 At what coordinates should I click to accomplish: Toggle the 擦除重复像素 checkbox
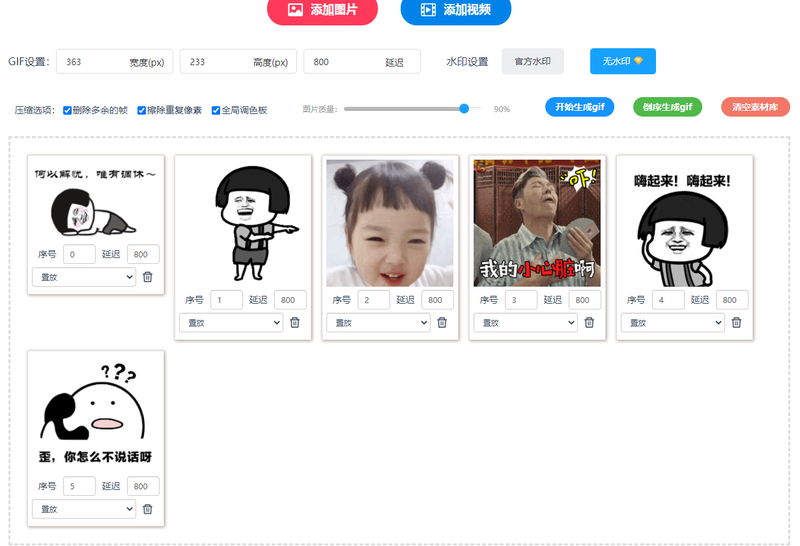coord(141,110)
